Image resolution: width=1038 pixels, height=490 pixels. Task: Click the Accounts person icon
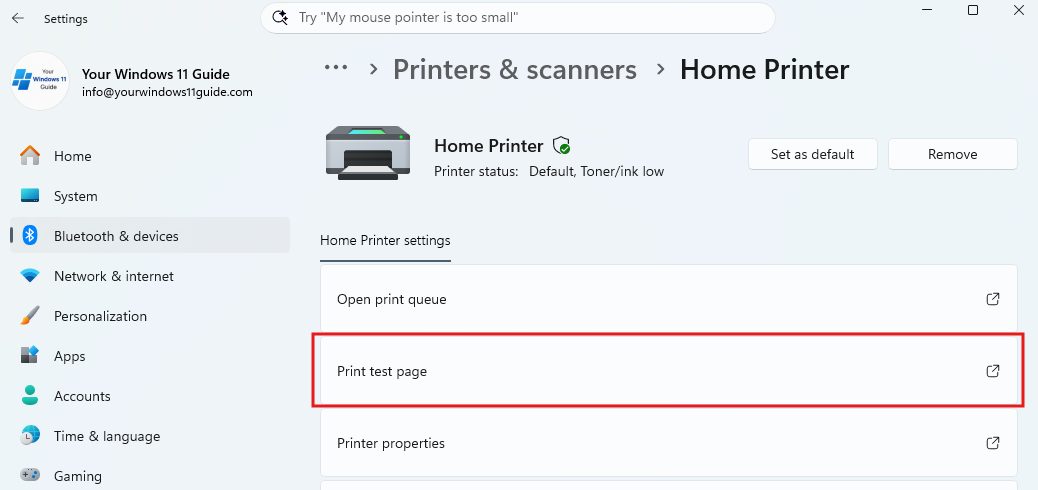coord(30,396)
